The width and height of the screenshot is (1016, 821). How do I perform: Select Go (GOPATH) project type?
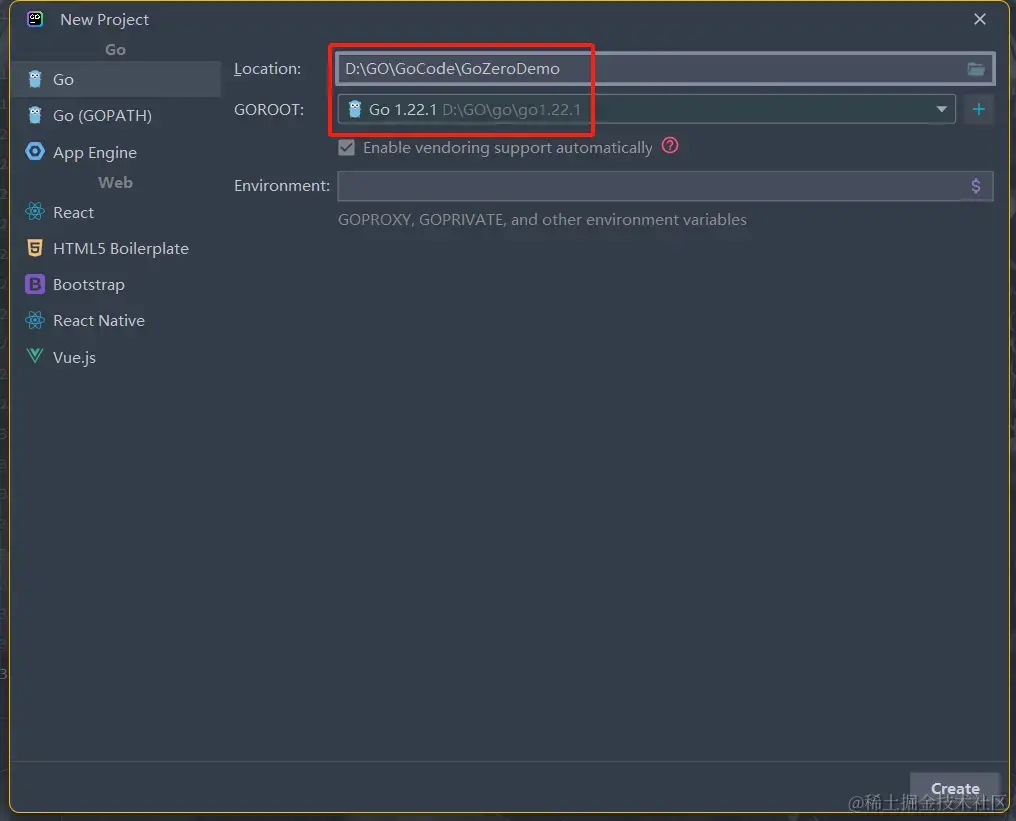[115, 115]
